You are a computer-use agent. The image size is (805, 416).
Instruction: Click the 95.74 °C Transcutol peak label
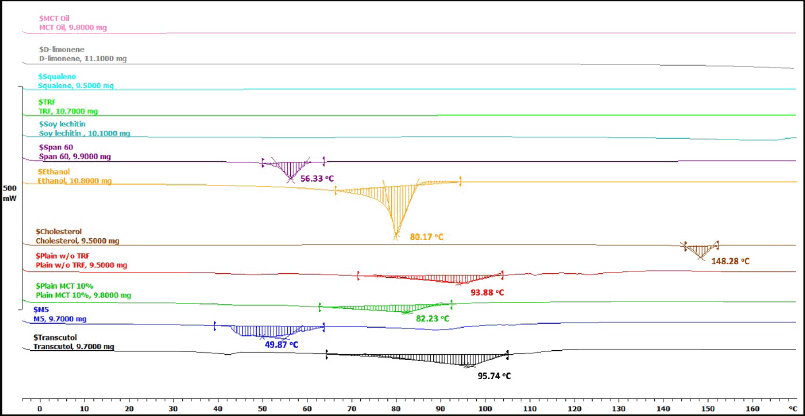(494, 377)
